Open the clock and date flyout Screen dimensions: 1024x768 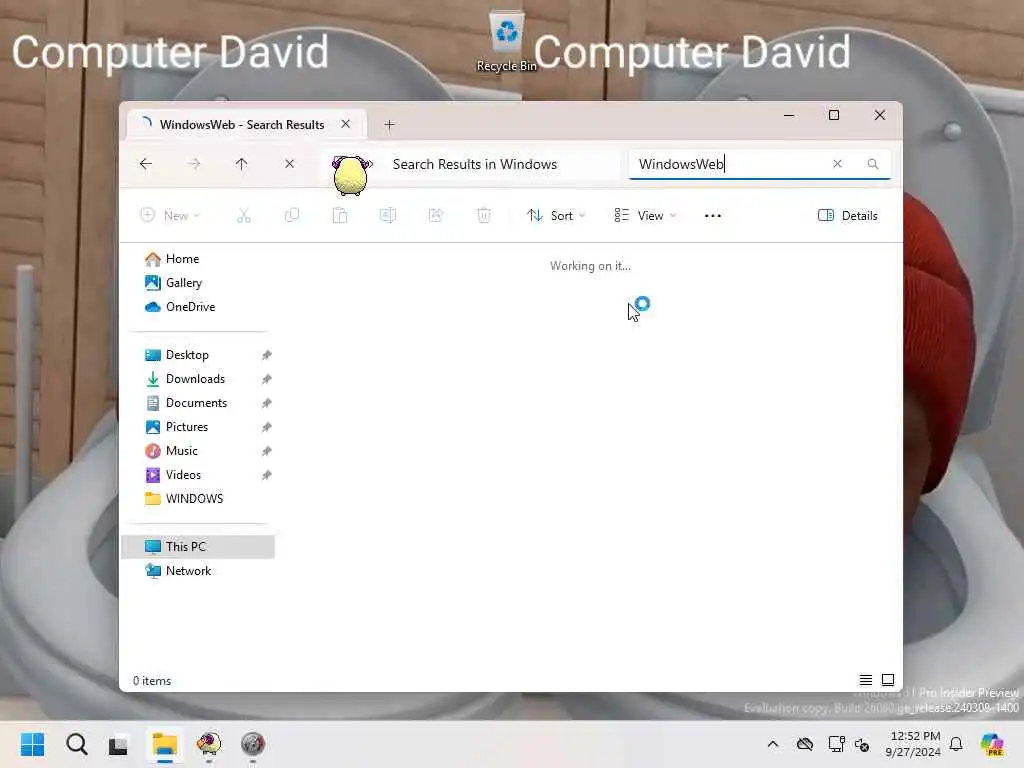point(914,744)
